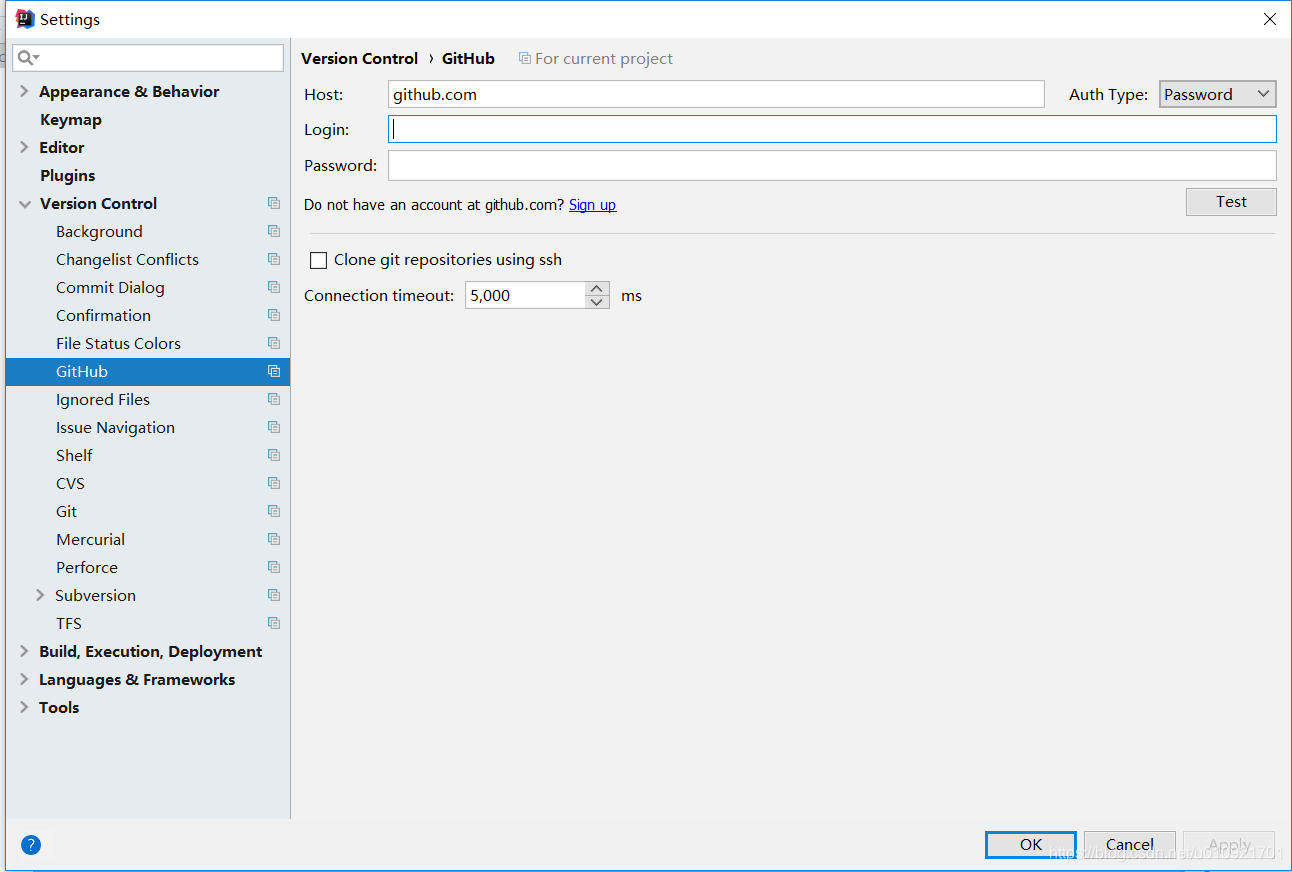The width and height of the screenshot is (1292, 872).
Task: Collapse the Version Control section
Action: coord(24,203)
